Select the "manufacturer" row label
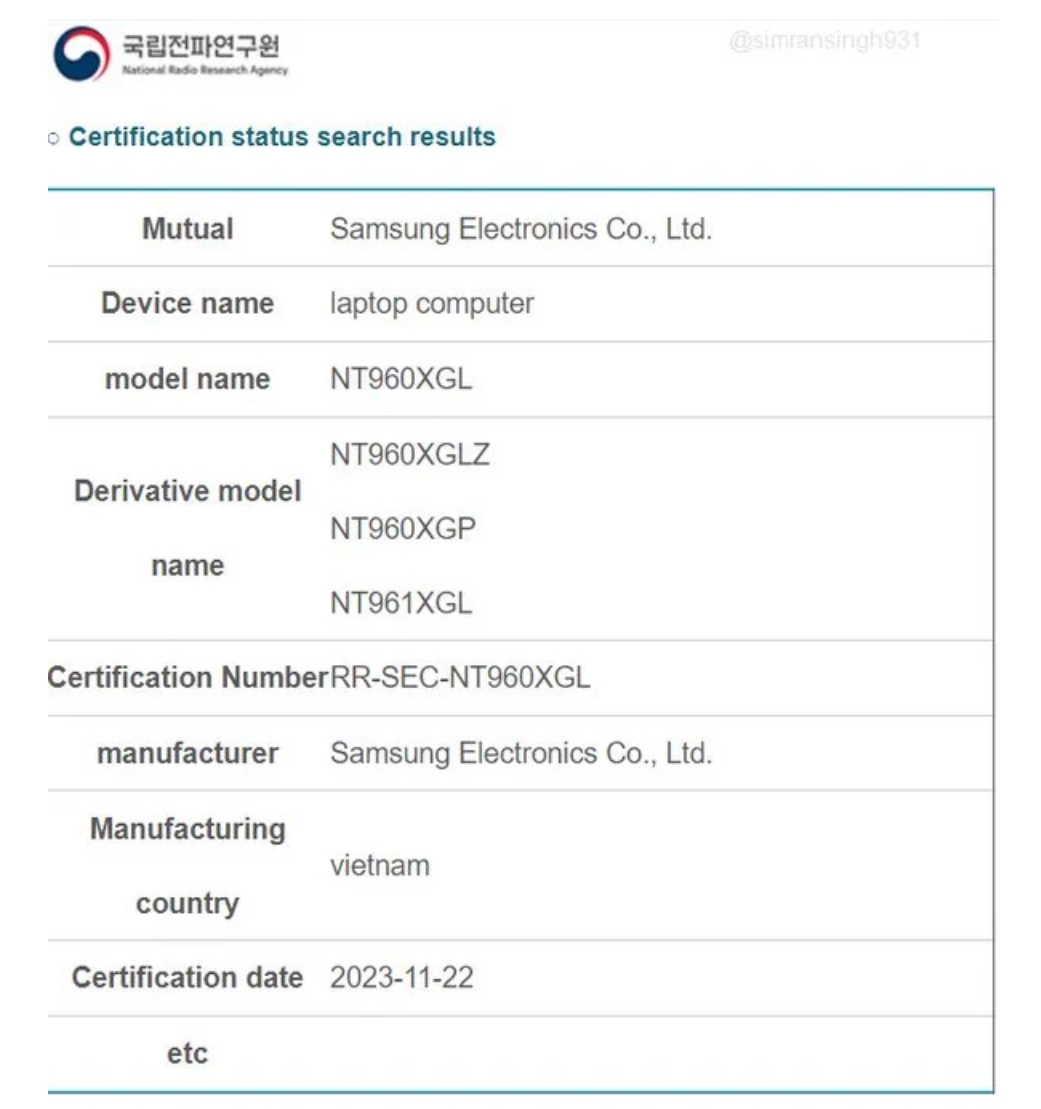The image size is (1041, 1109). 187,753
